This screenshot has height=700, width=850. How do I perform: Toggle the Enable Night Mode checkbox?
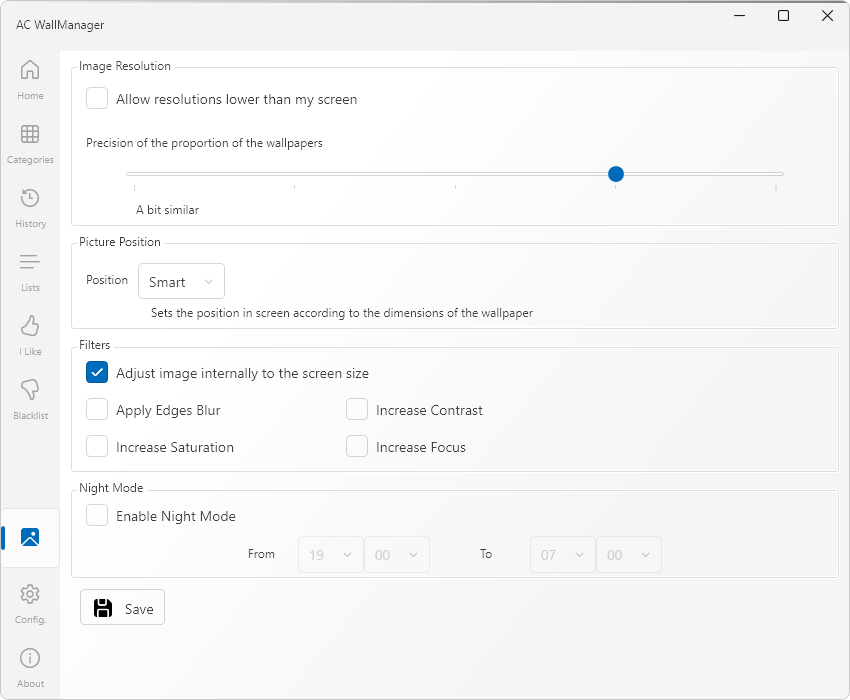[97, 516]
